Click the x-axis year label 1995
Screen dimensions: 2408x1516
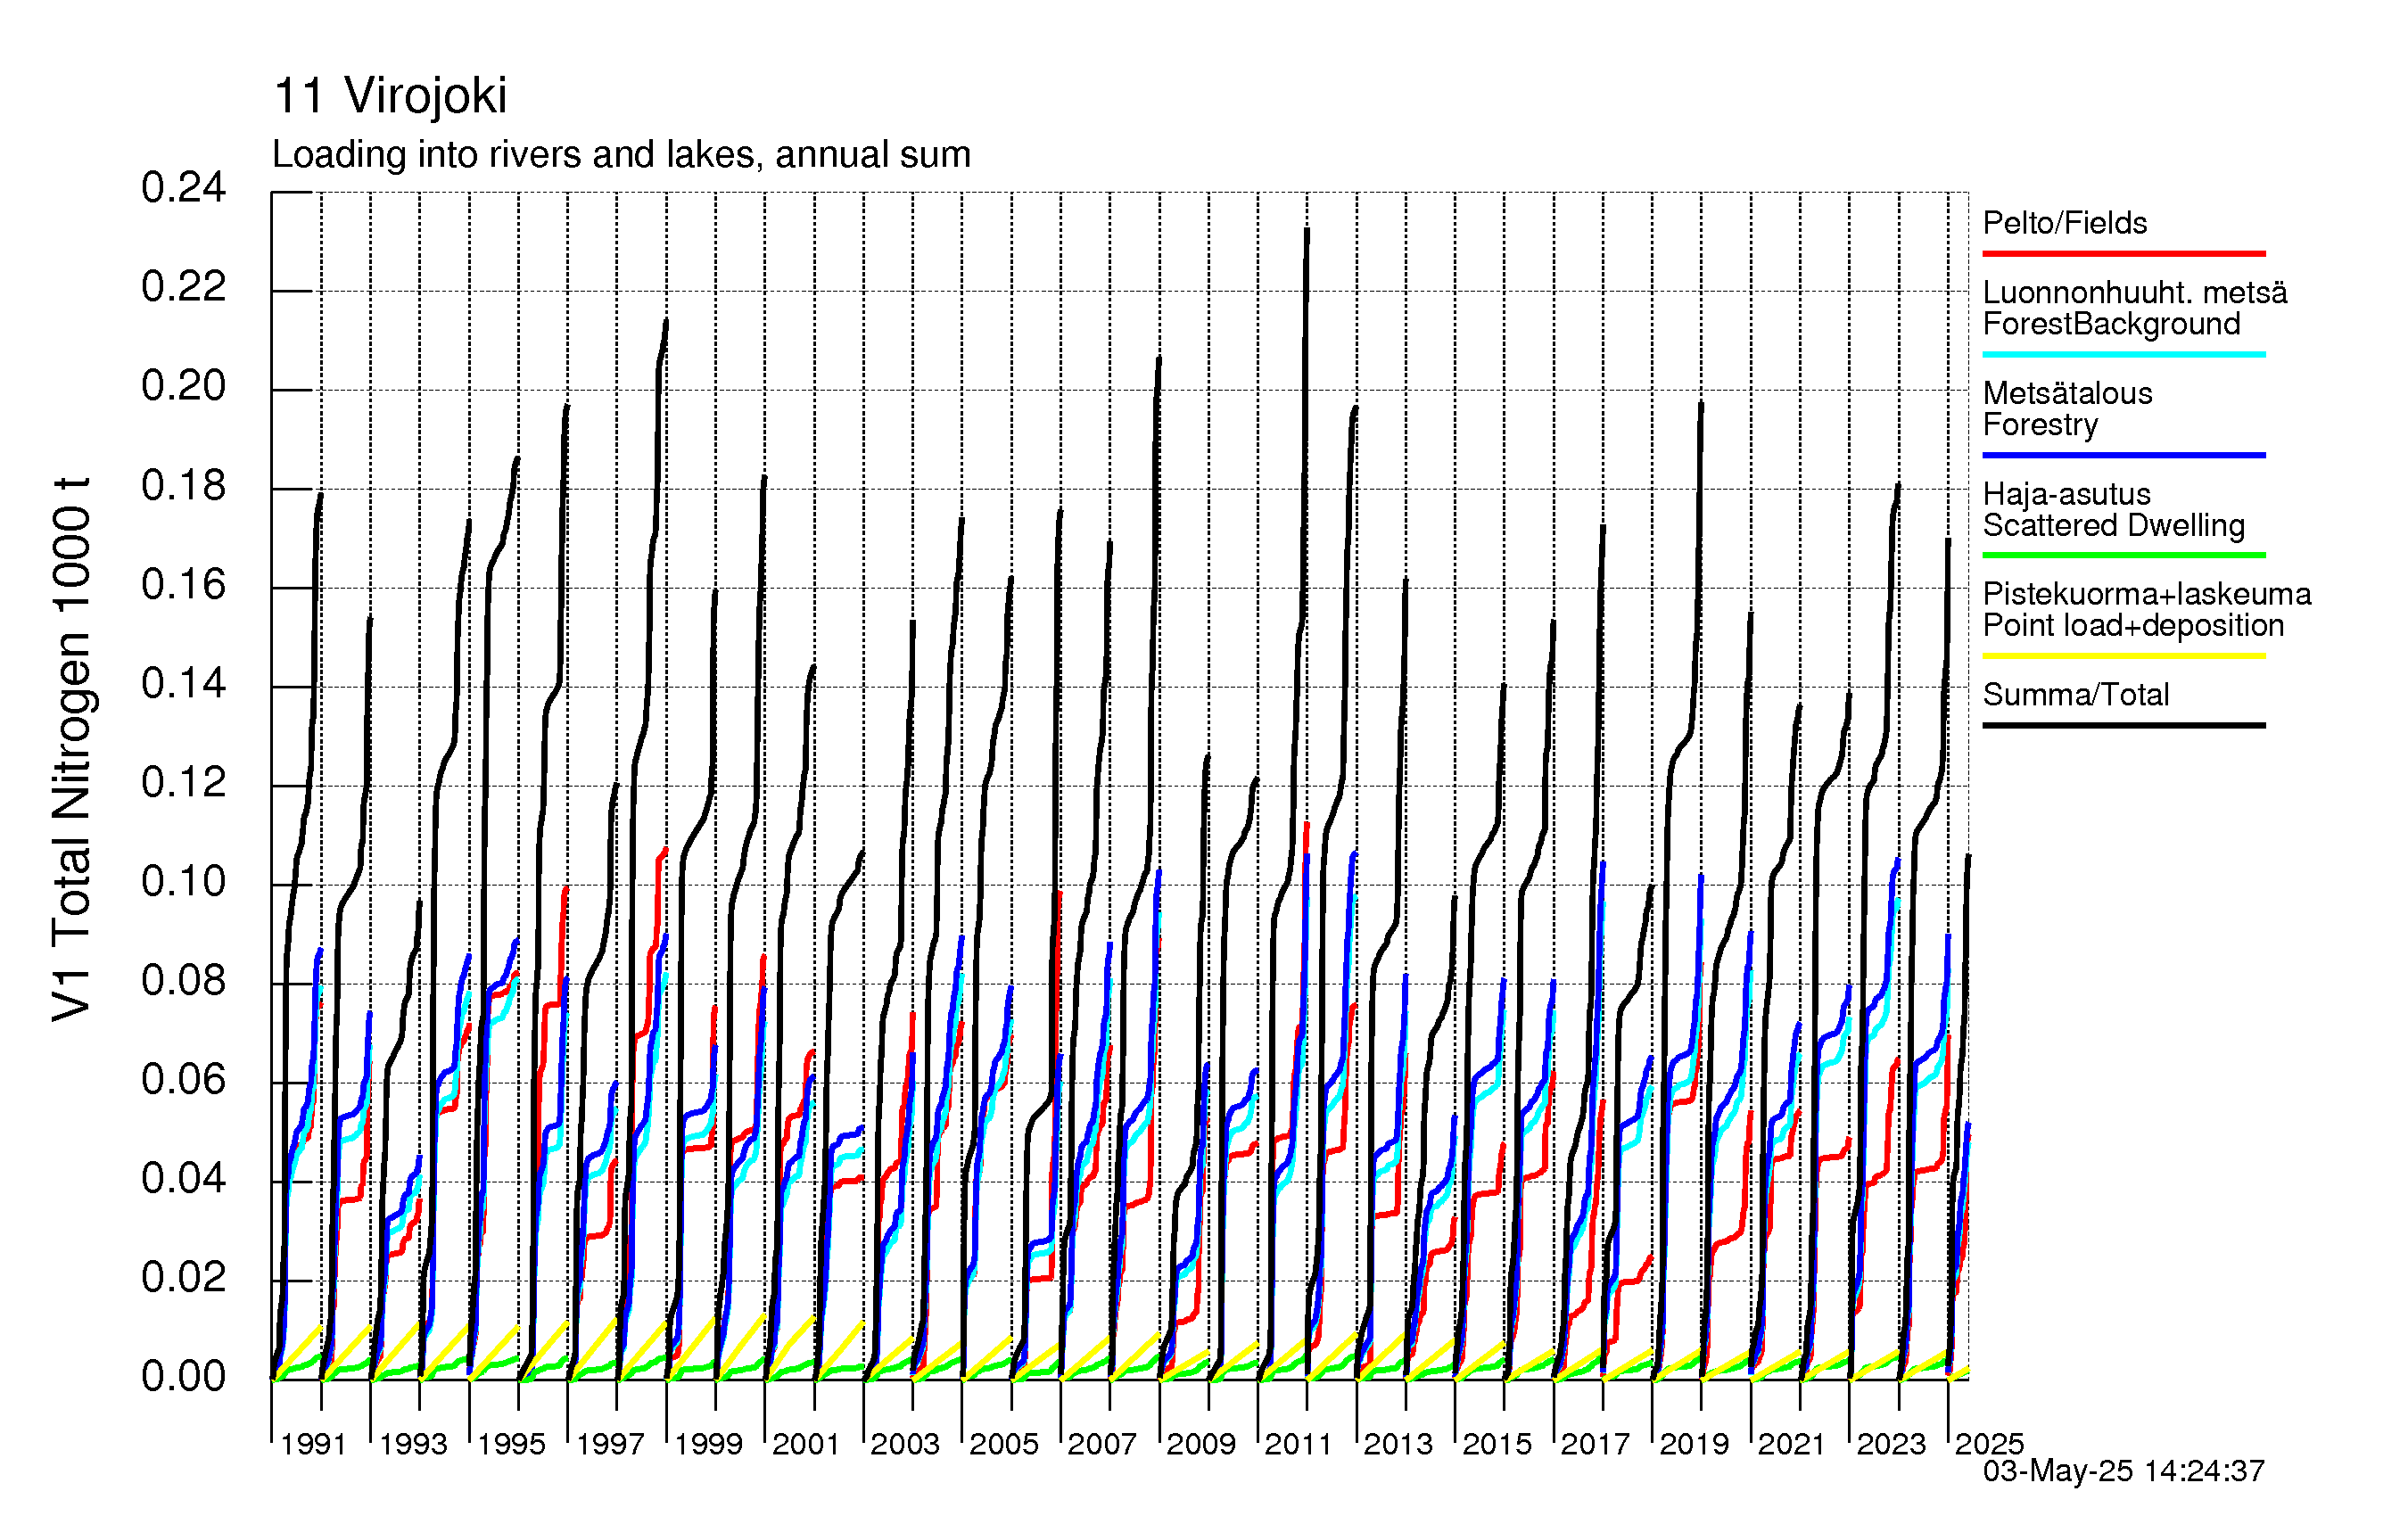click(511, 1444)
